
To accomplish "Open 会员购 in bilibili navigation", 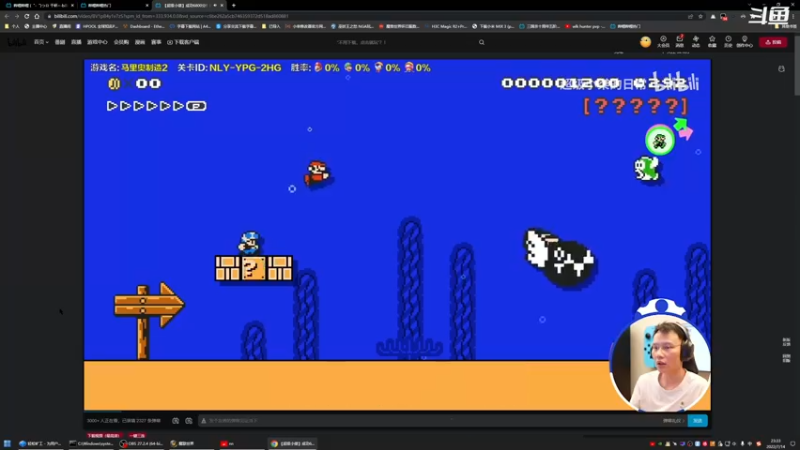I will (x=121, y=42).
